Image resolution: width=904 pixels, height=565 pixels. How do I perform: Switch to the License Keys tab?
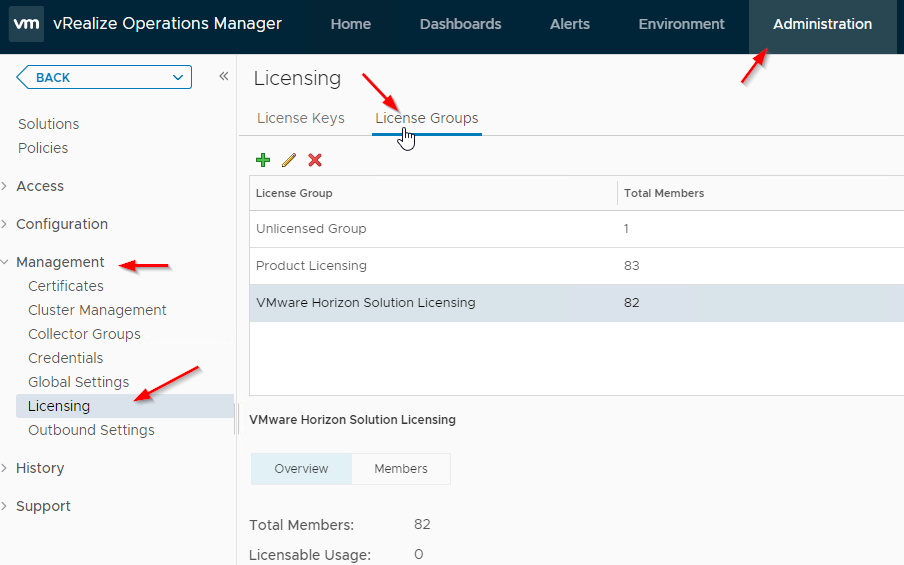[x=300, y=118]
